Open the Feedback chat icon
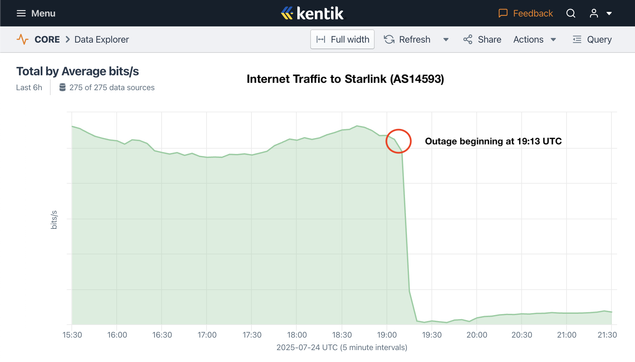The width and height of the screenshot is (635, 362). coord(503,13)
